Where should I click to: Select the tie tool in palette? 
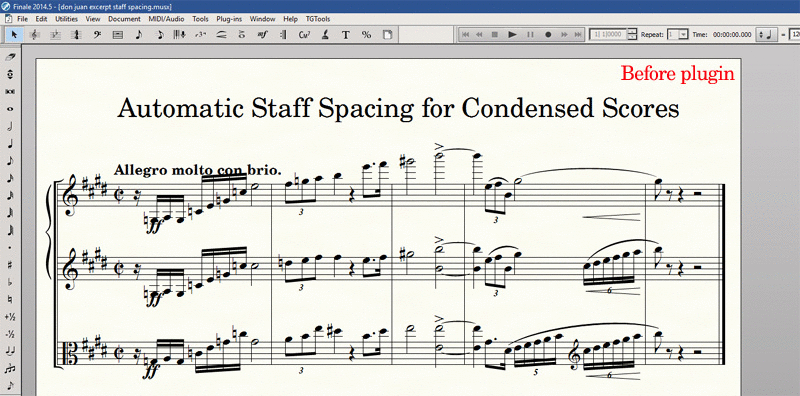(10, 352)
